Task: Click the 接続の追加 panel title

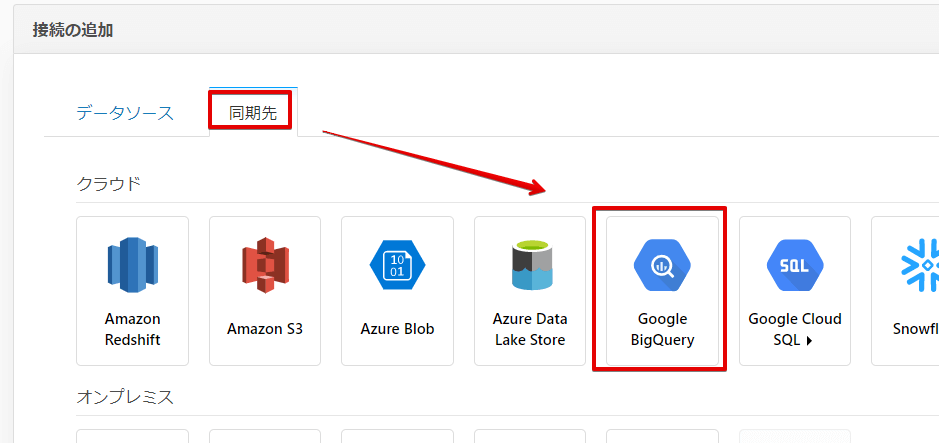Action: pyautogui.click(x=73, y=30)
